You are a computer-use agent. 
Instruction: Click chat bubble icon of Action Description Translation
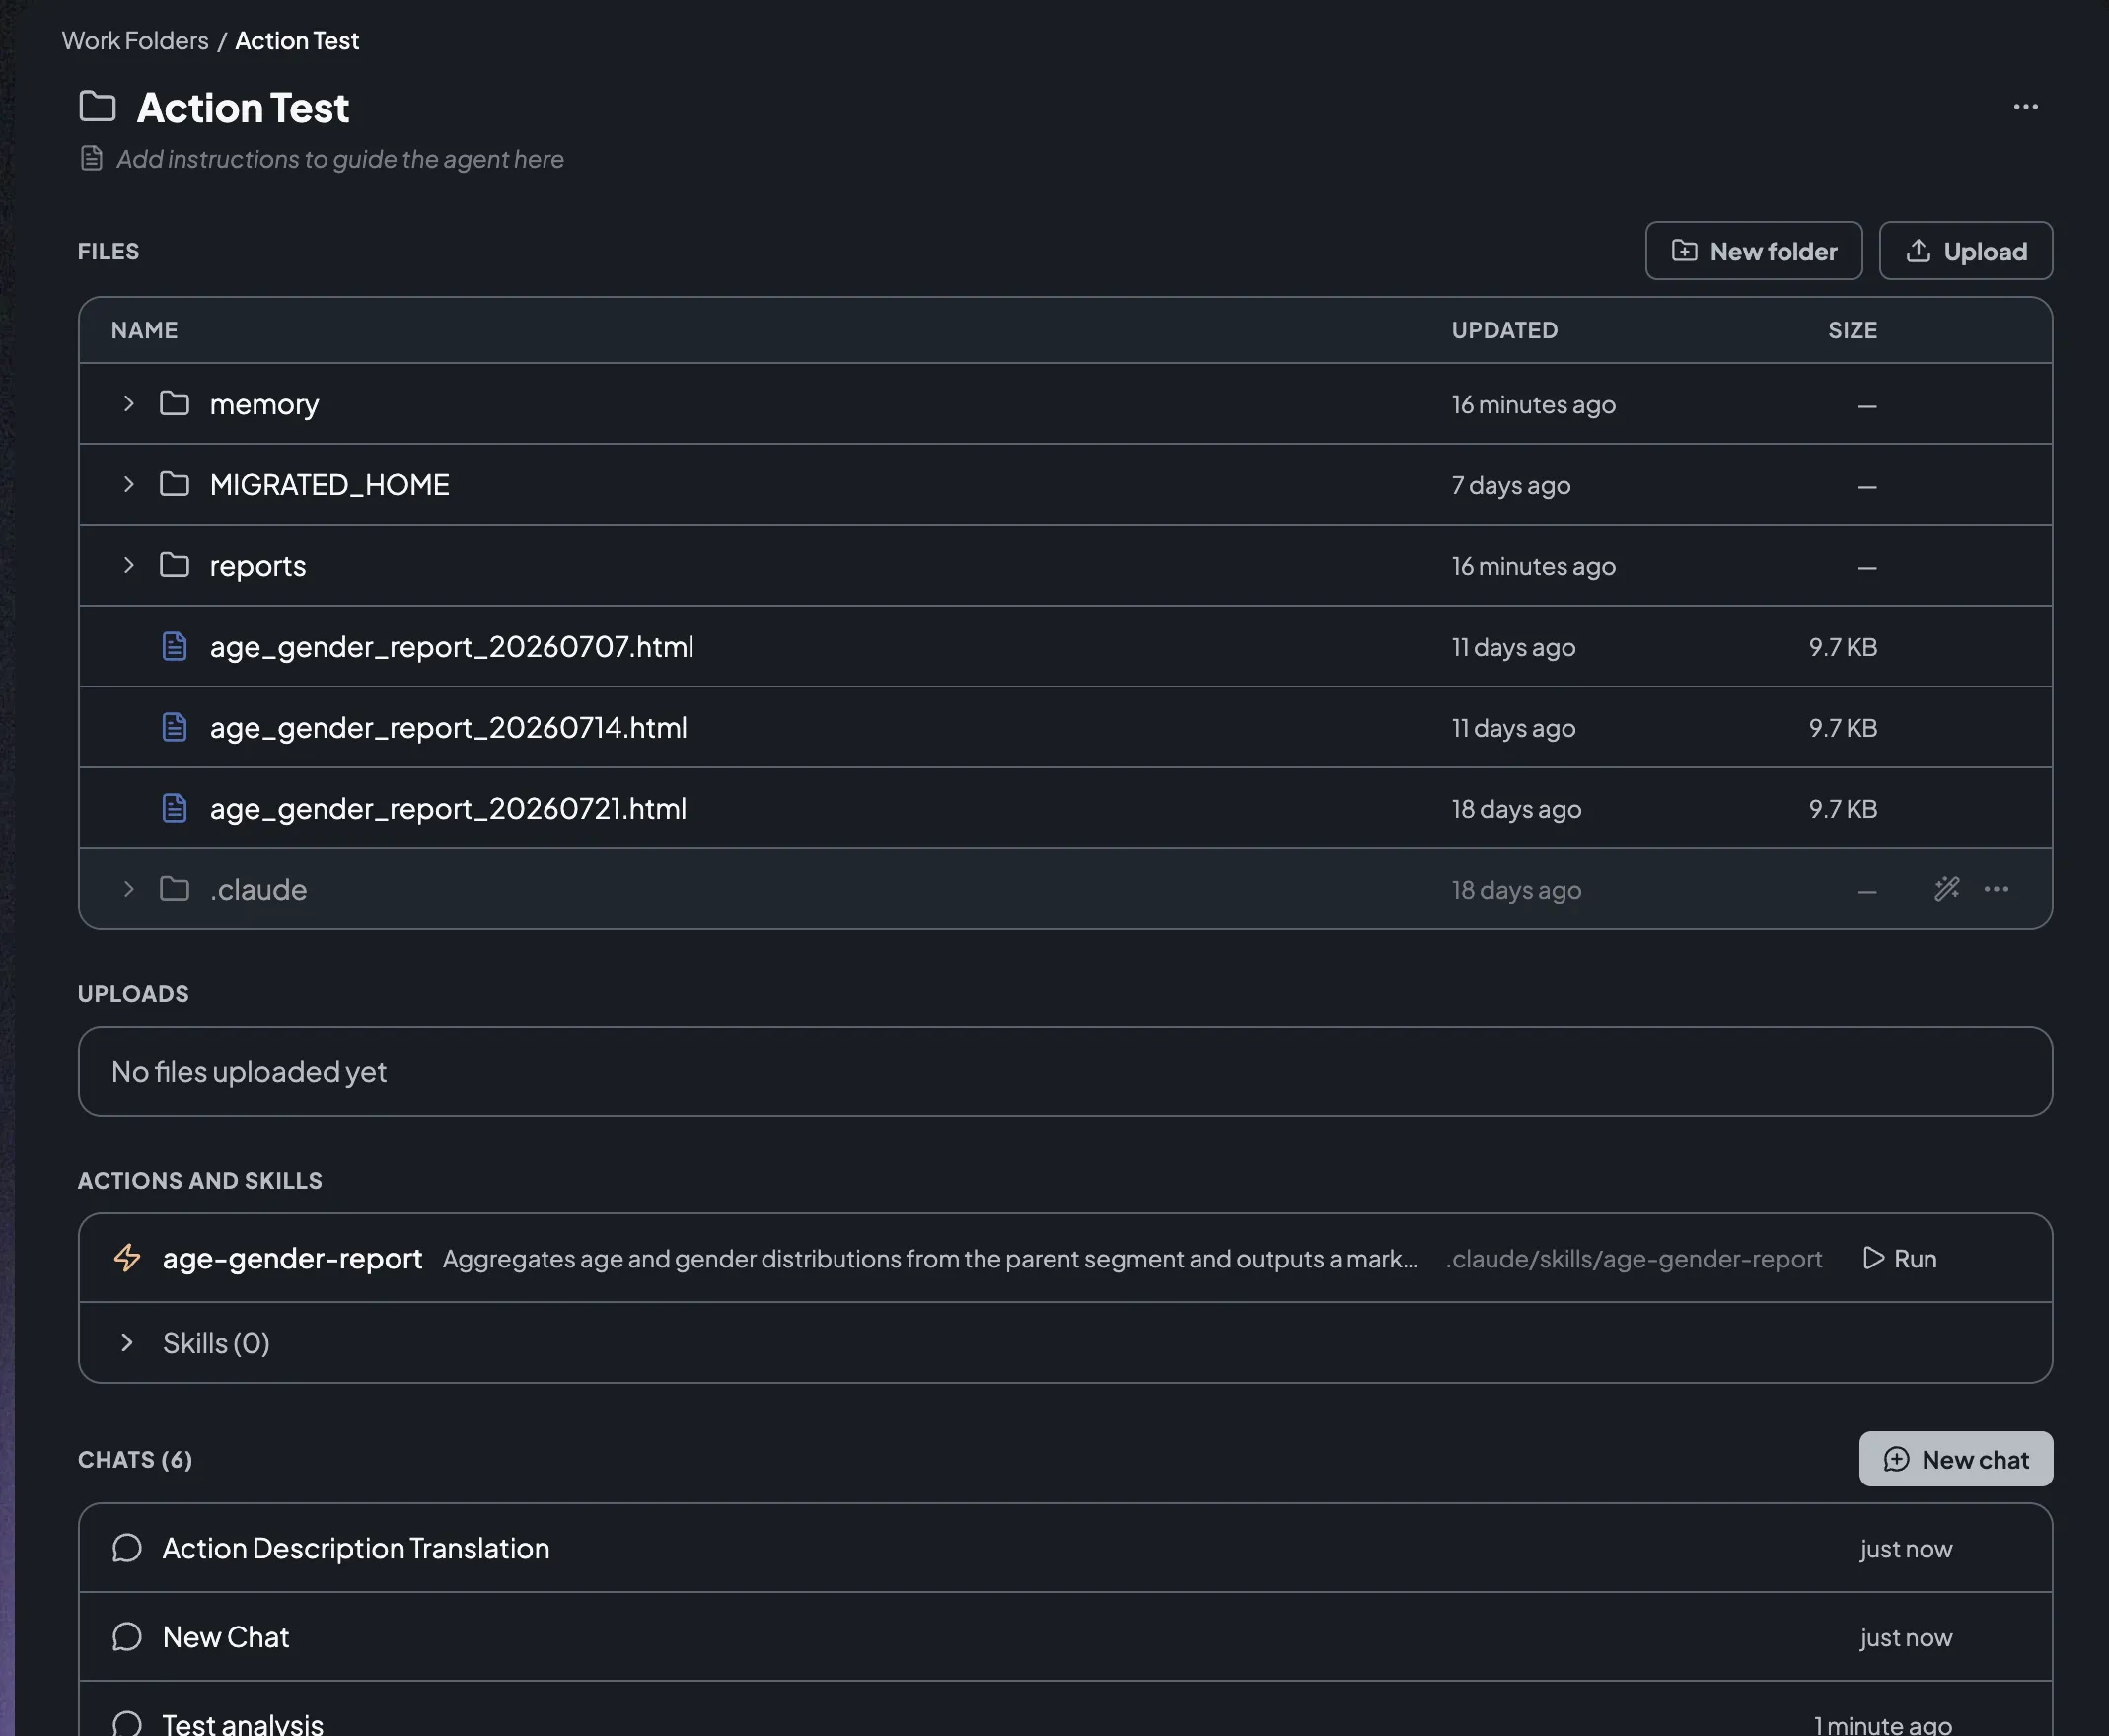[x=127, y=1548]
